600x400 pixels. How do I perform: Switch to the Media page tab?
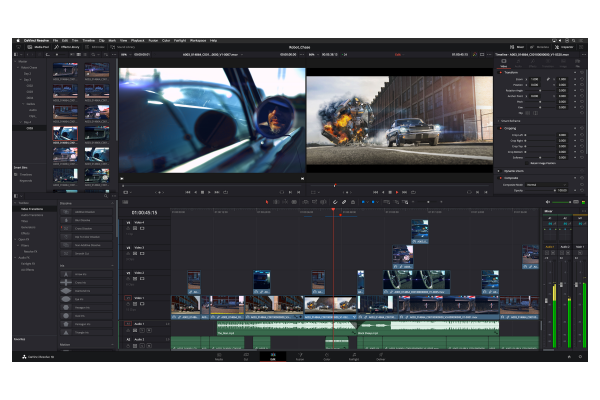219,356
